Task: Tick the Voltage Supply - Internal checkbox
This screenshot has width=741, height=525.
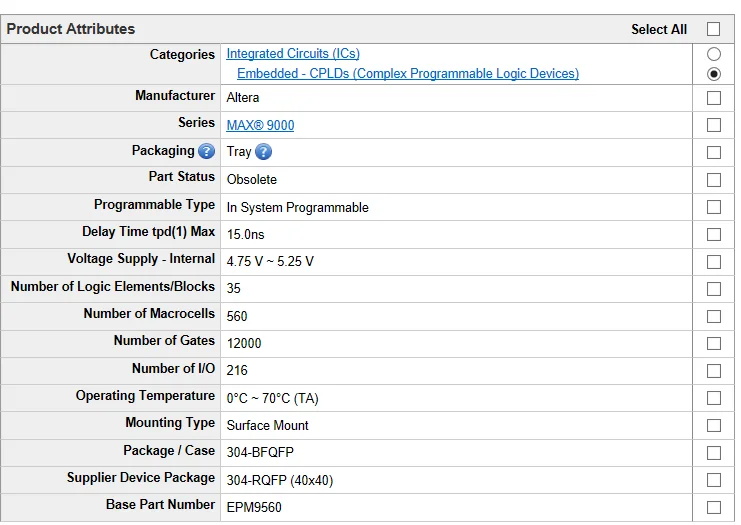Action: [x=713, y=262]
